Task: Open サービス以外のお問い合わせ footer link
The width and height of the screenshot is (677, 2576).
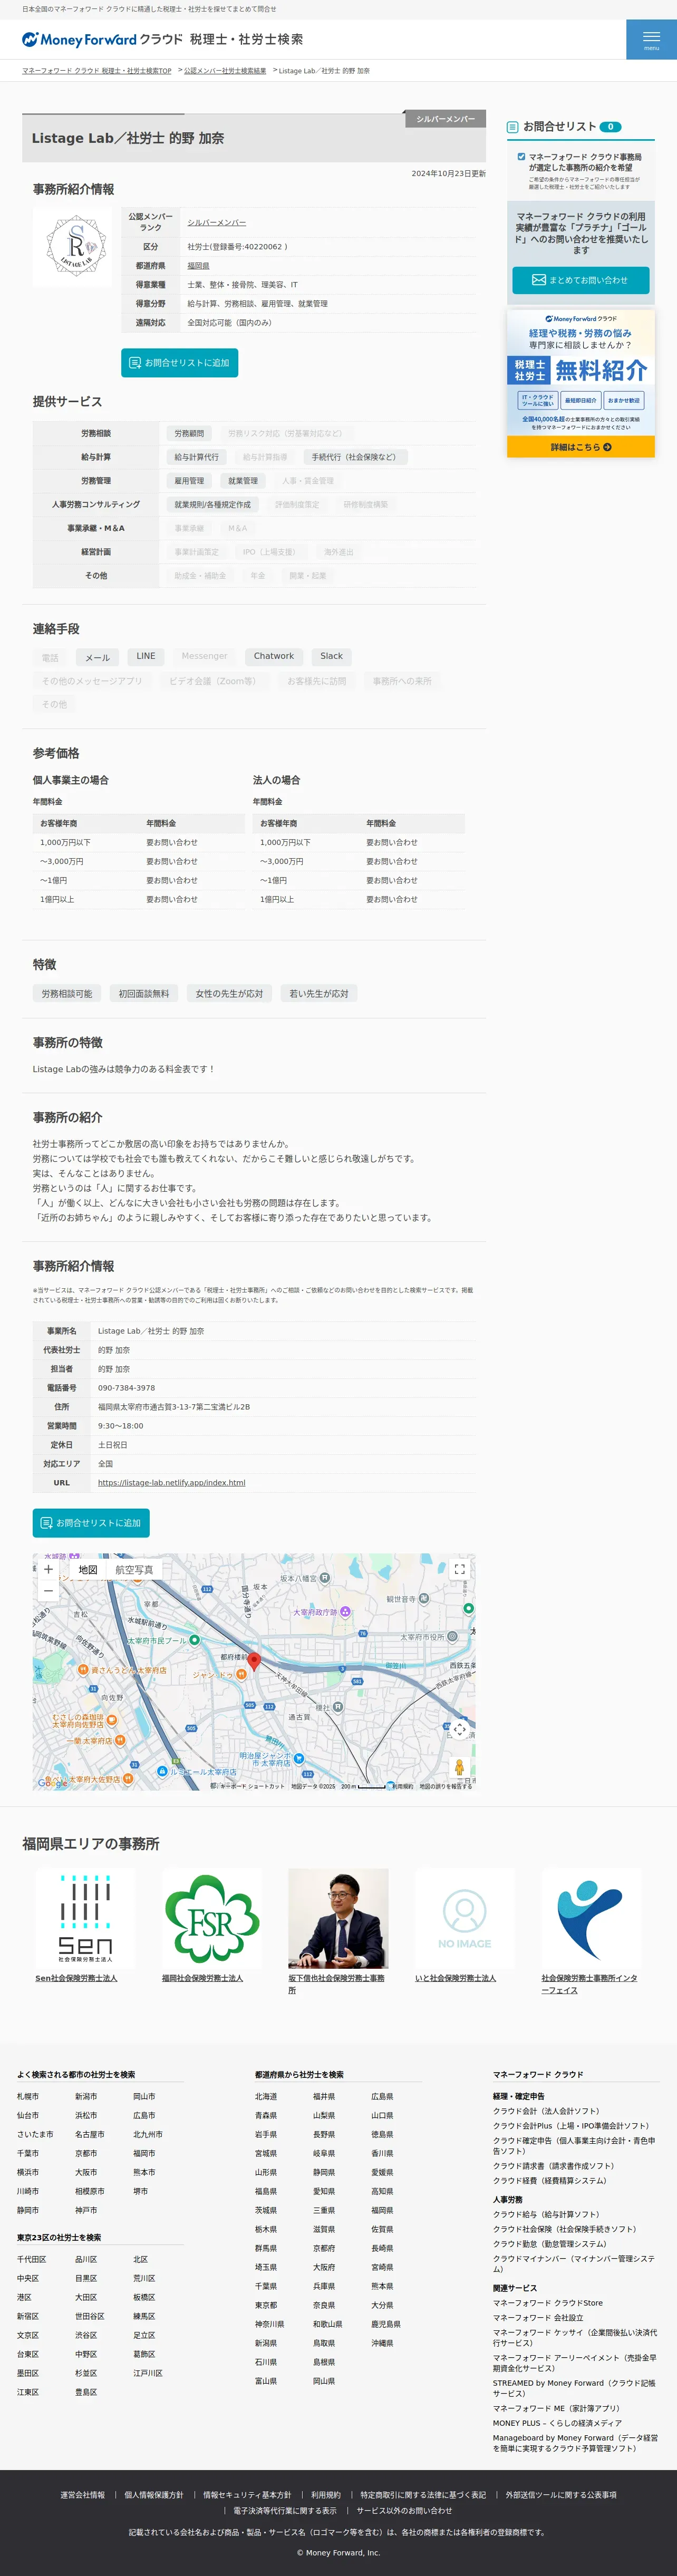Action: pyautogui.click(x=404, y=2510)
